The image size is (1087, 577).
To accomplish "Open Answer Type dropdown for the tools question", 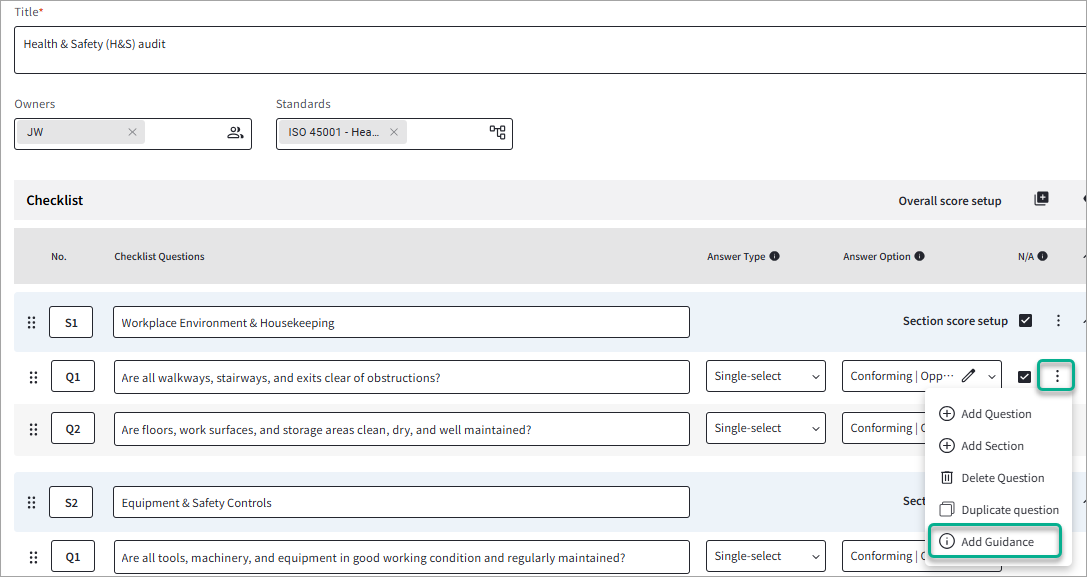I will [766, 556].
